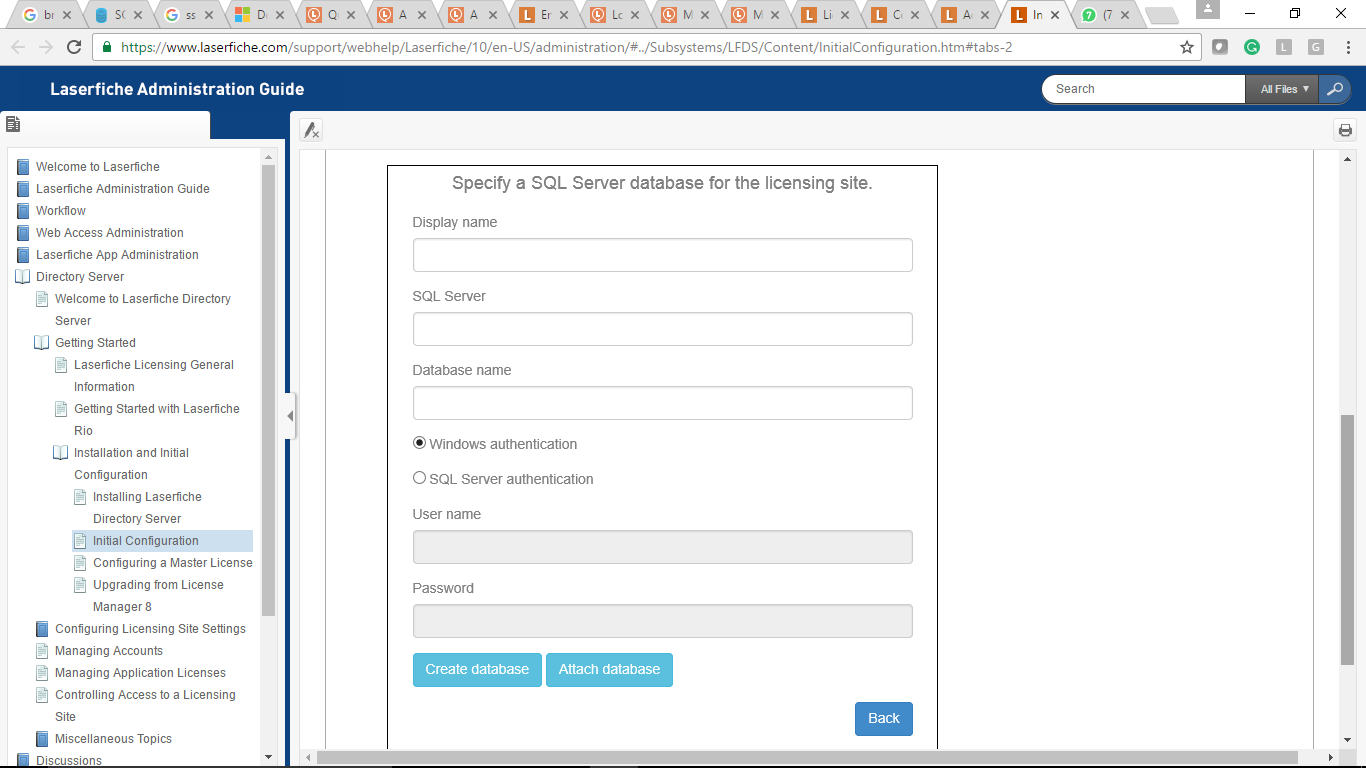Expand the Laserfiche App Administration book

23,255
